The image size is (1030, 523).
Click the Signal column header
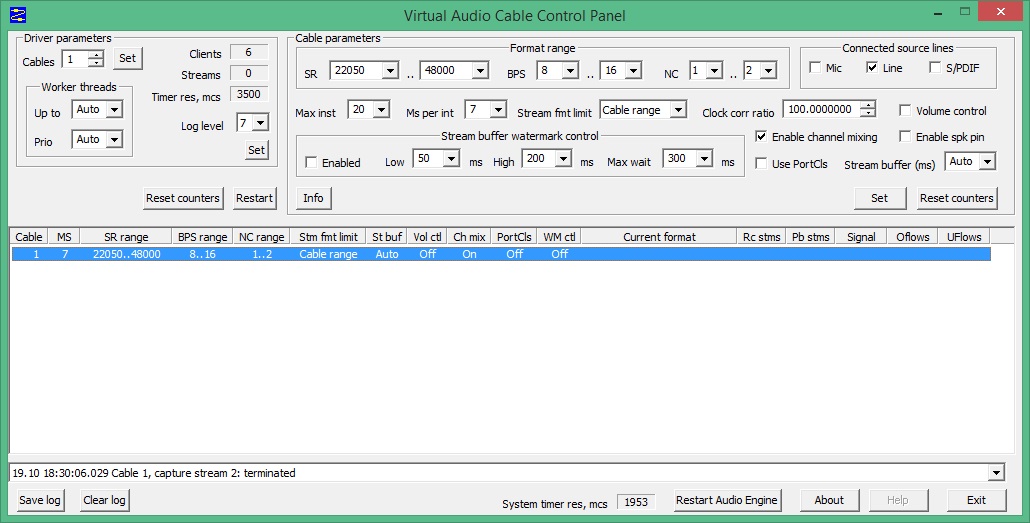[861, 237]
